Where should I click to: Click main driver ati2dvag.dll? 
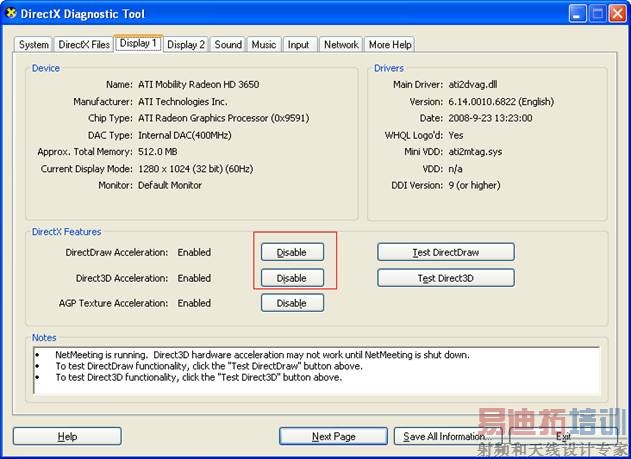[x=473, y=84]
